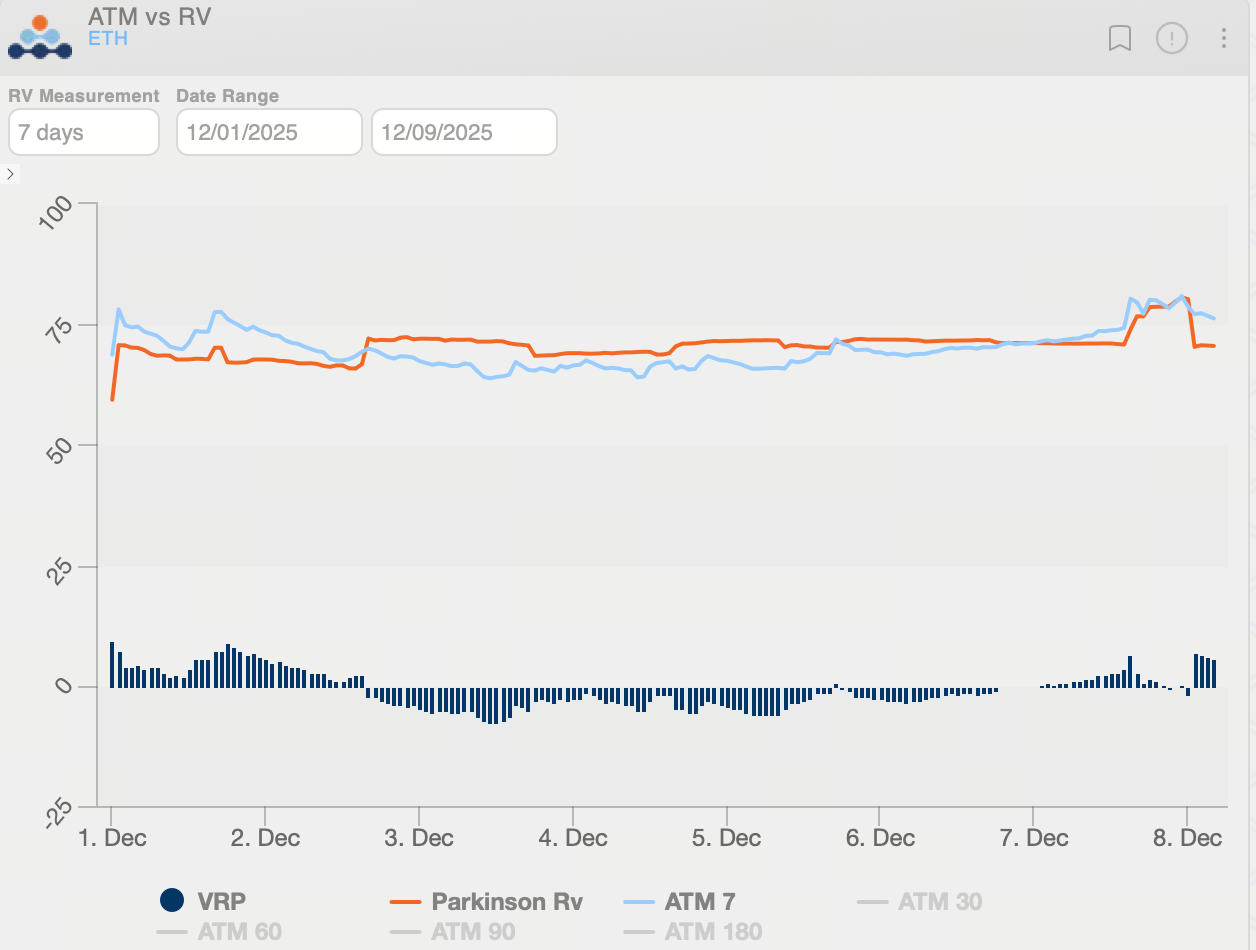Viewport: 1256px width, 950px height.
Task: Click the ETH subtitle link
Action: click(108, 40)
